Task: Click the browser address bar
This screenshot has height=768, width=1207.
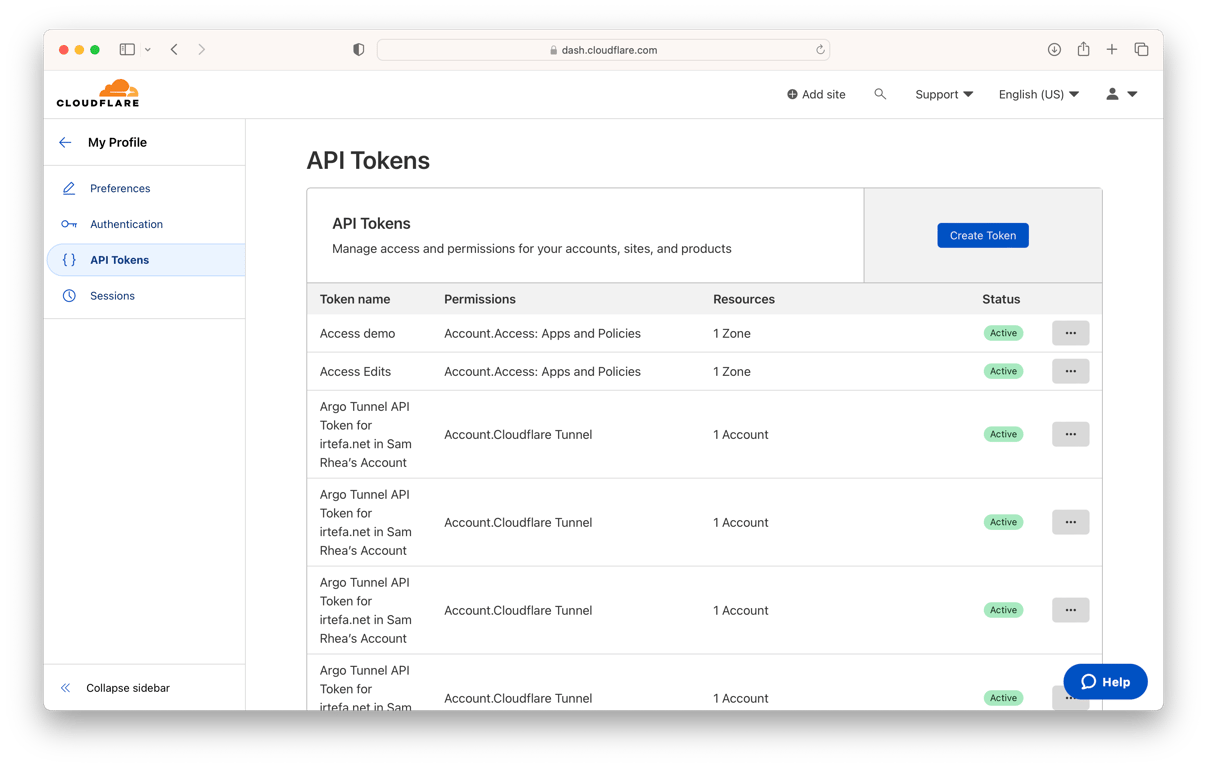Action: [x=603, y=49]
